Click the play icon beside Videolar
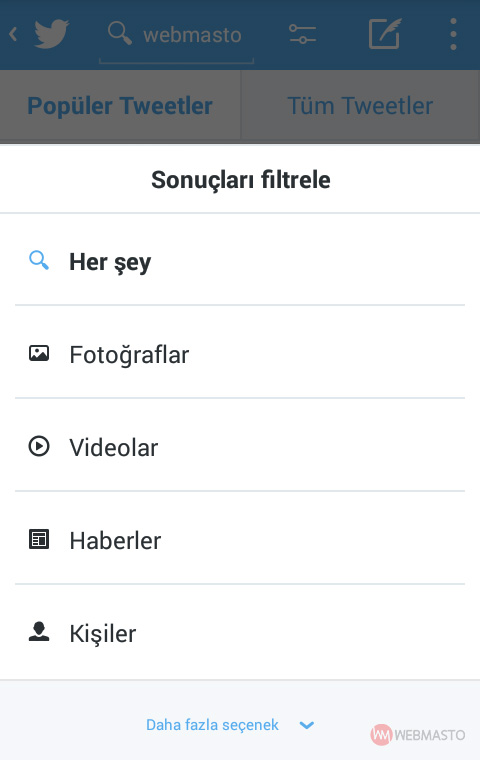The width and height of the screenshot is (480, 760). tap(39, 446)
